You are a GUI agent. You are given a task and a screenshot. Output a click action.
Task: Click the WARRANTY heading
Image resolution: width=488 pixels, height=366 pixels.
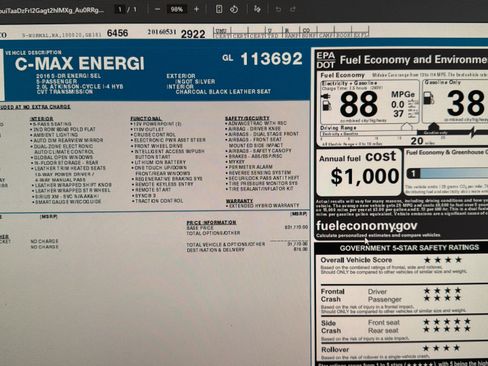coord(239,201)
